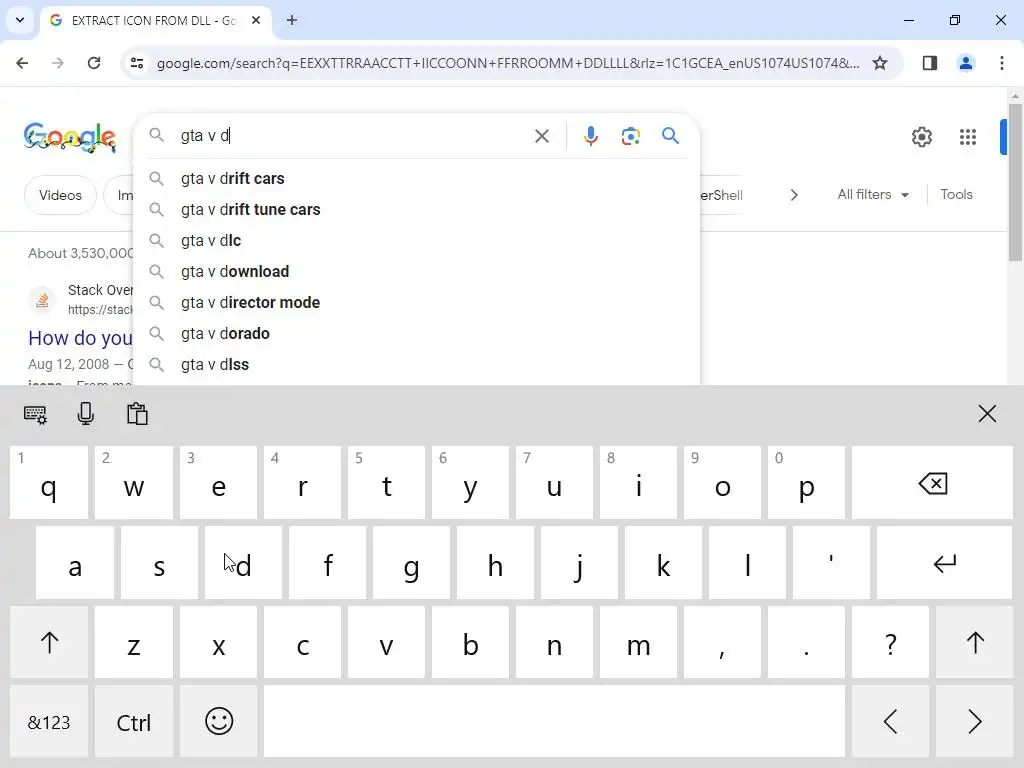Tap the period key
Viewport: 1024px width, 768px height.
[806, 642]
